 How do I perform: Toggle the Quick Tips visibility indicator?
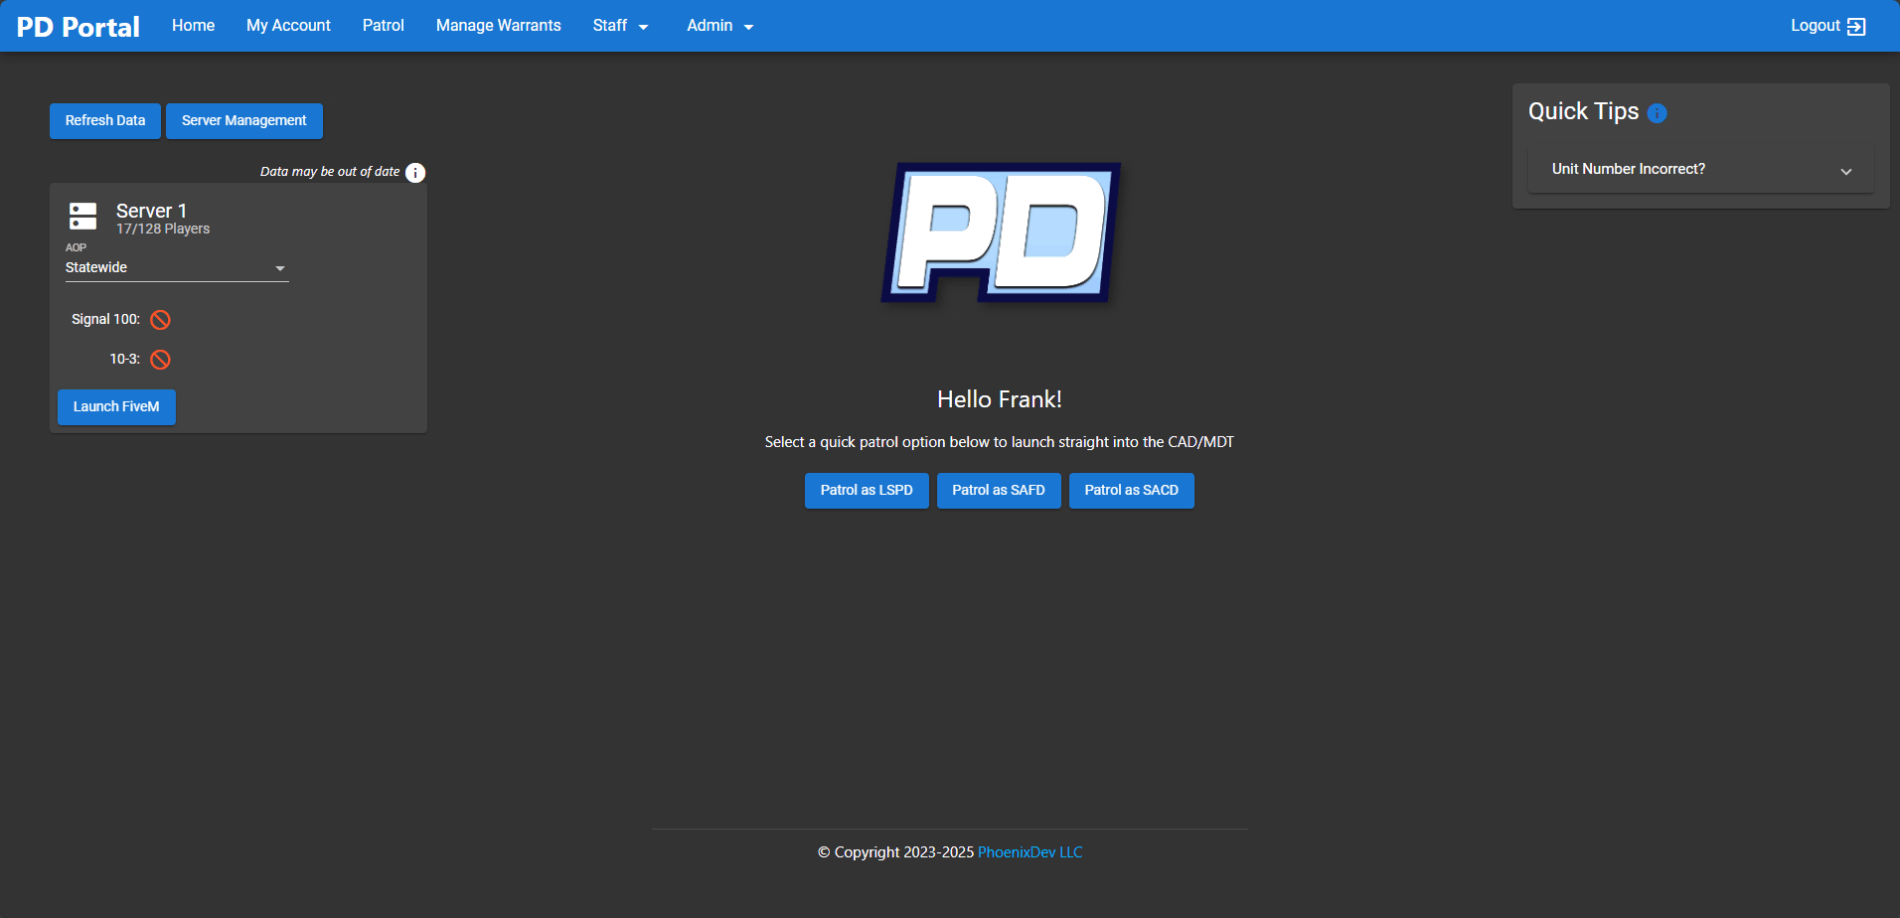(1658, 113)
